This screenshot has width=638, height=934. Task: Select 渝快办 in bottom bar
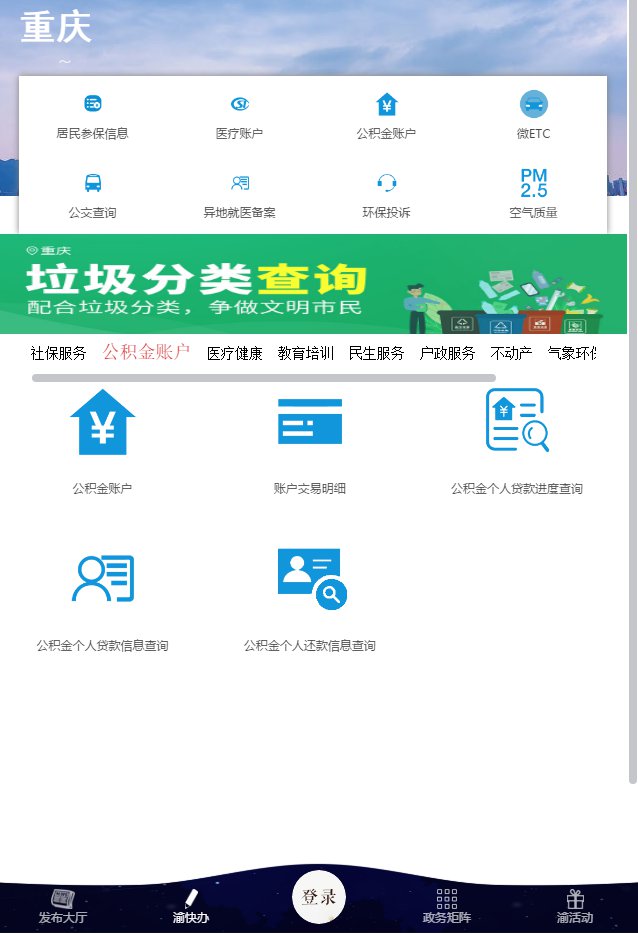191,906
